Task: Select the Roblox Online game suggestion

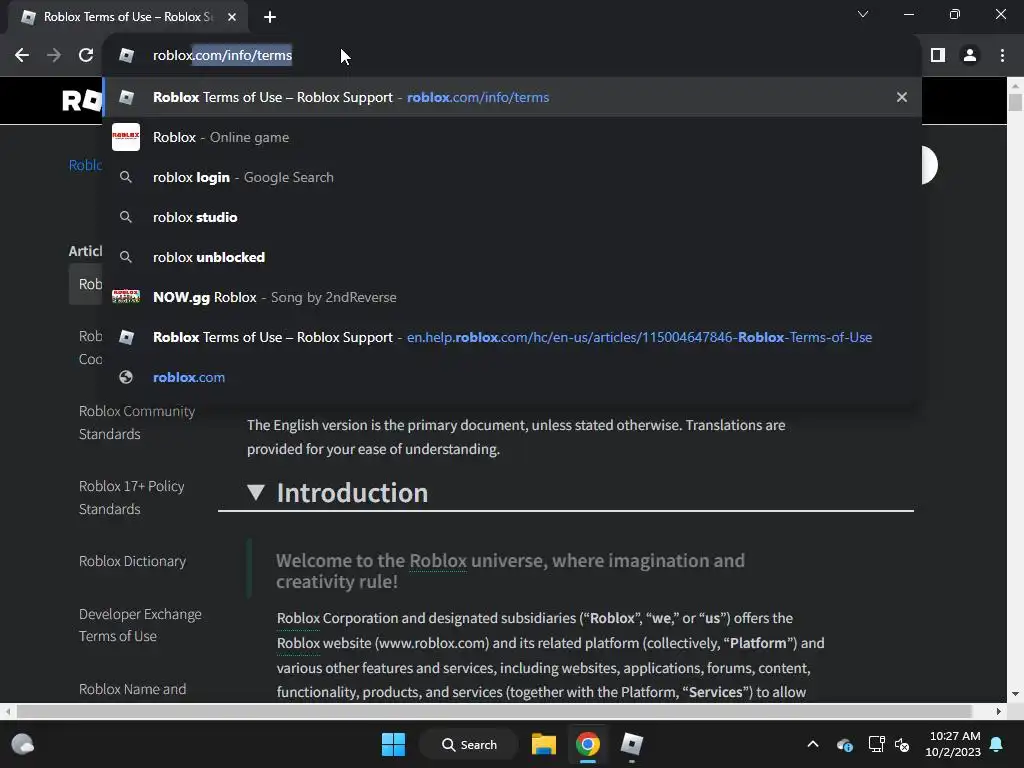Action: coord(512,137)
